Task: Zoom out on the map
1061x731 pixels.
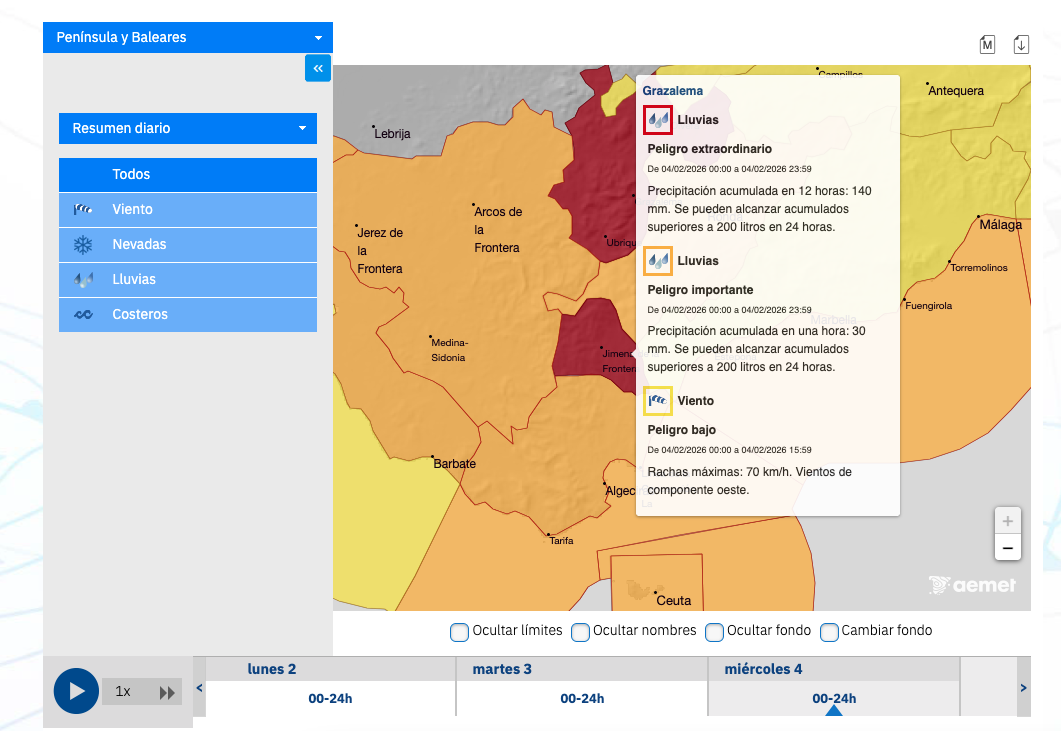Action: point(1007,548)
